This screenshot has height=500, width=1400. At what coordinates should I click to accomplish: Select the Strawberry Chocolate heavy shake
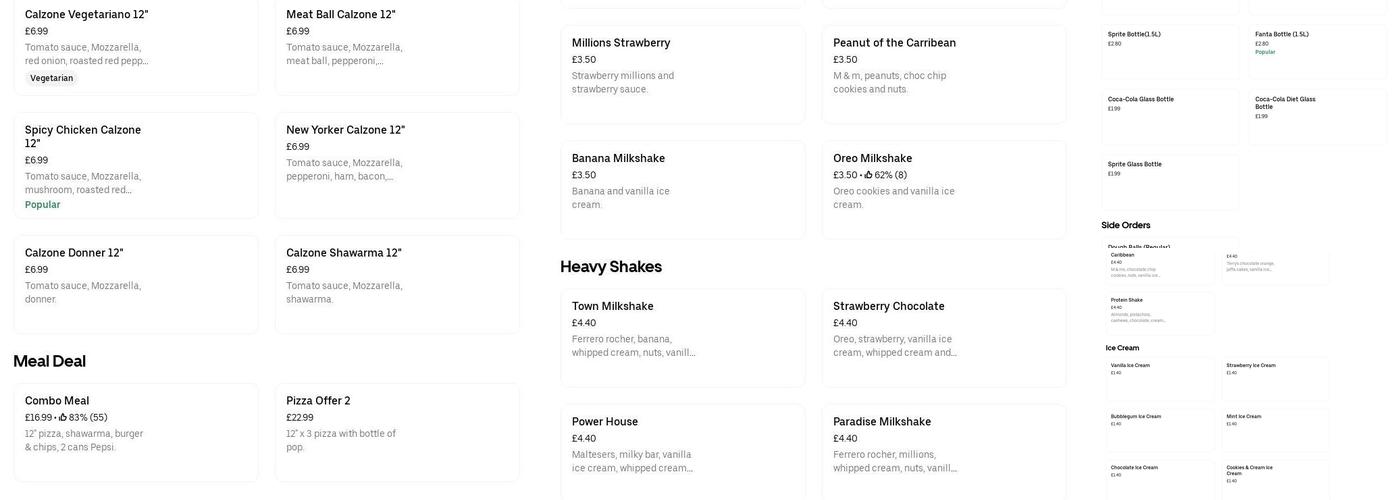coord(943,338)
